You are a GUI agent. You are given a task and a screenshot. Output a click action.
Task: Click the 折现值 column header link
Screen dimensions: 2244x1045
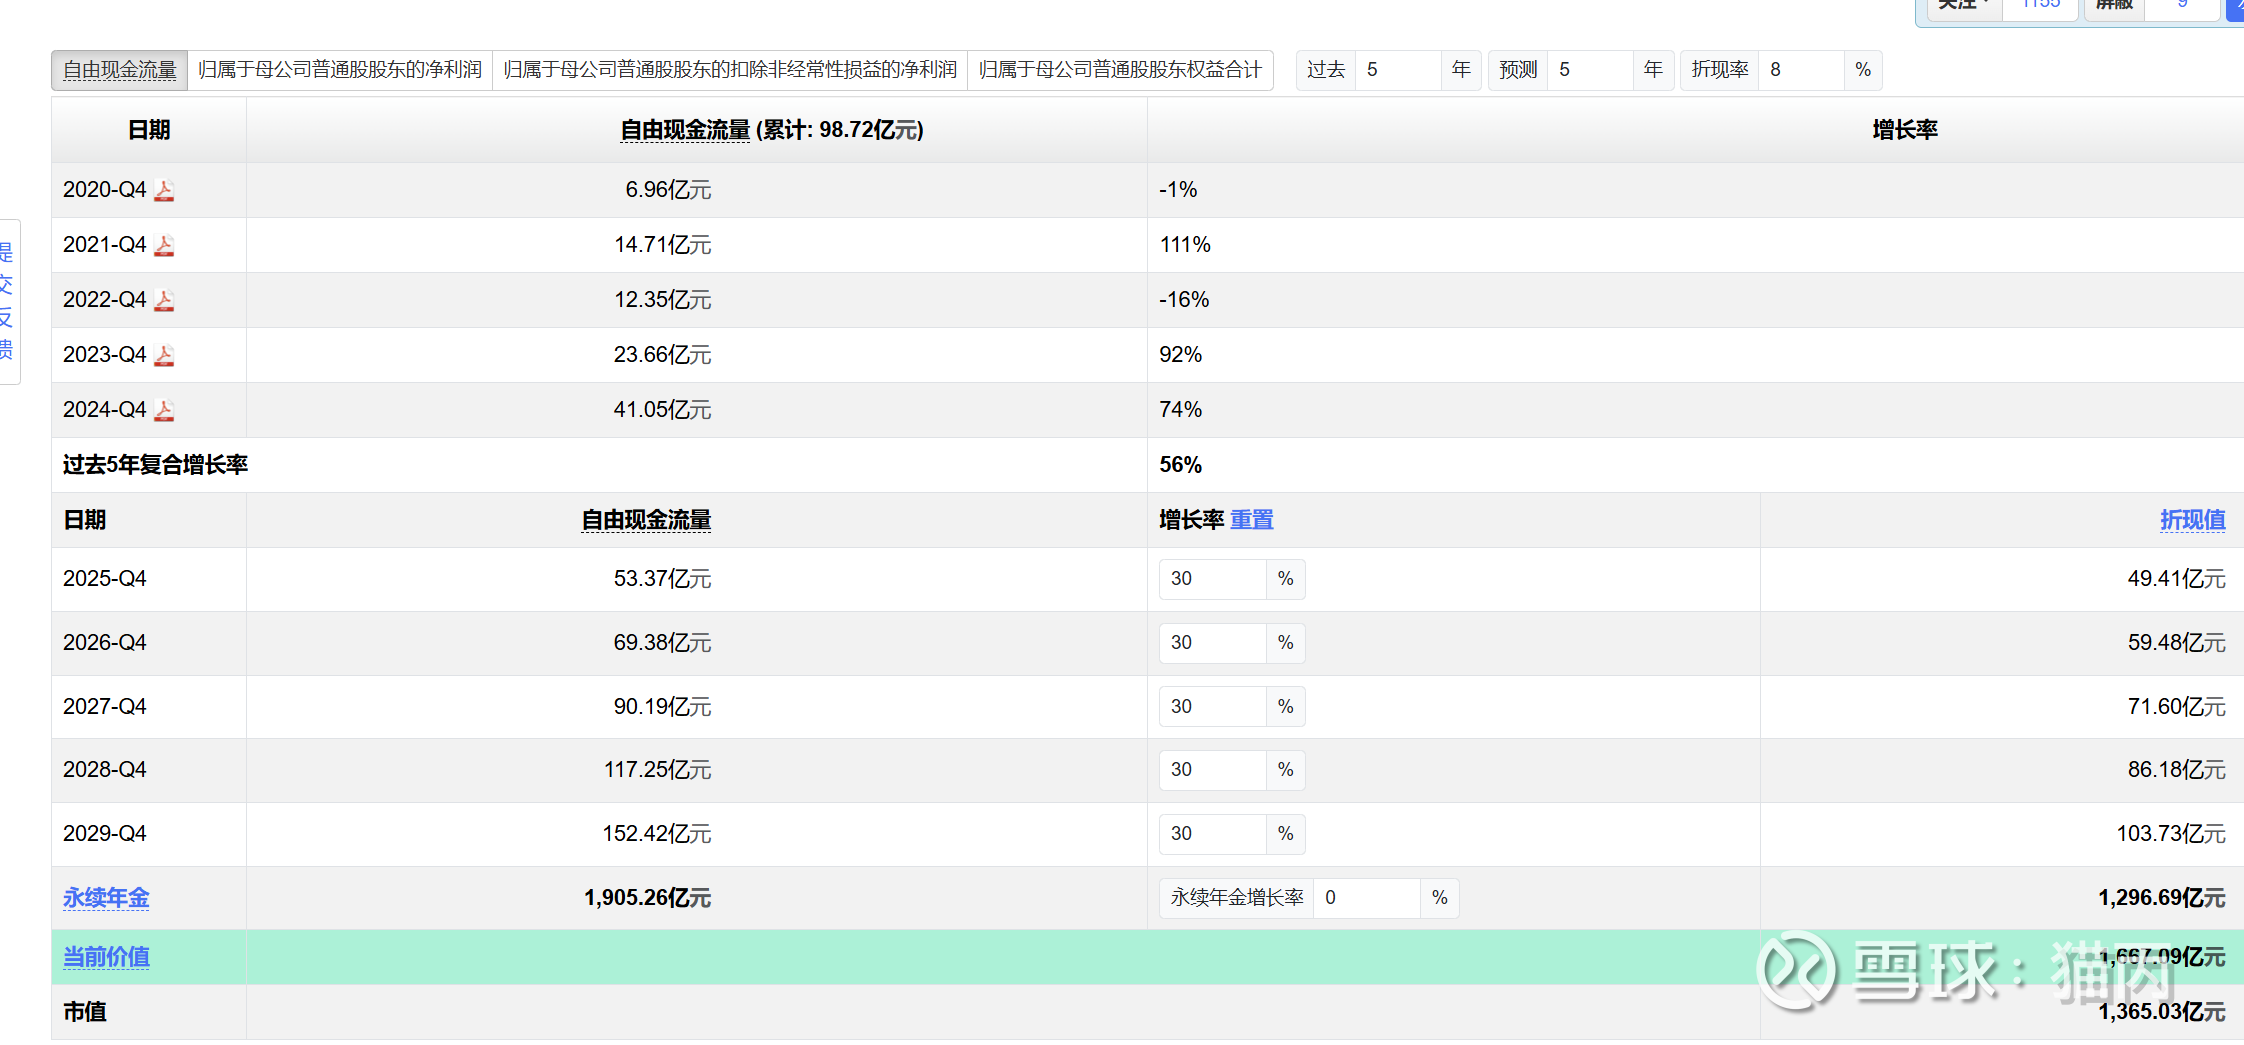pyautogui.click(x=2192, y=520)
